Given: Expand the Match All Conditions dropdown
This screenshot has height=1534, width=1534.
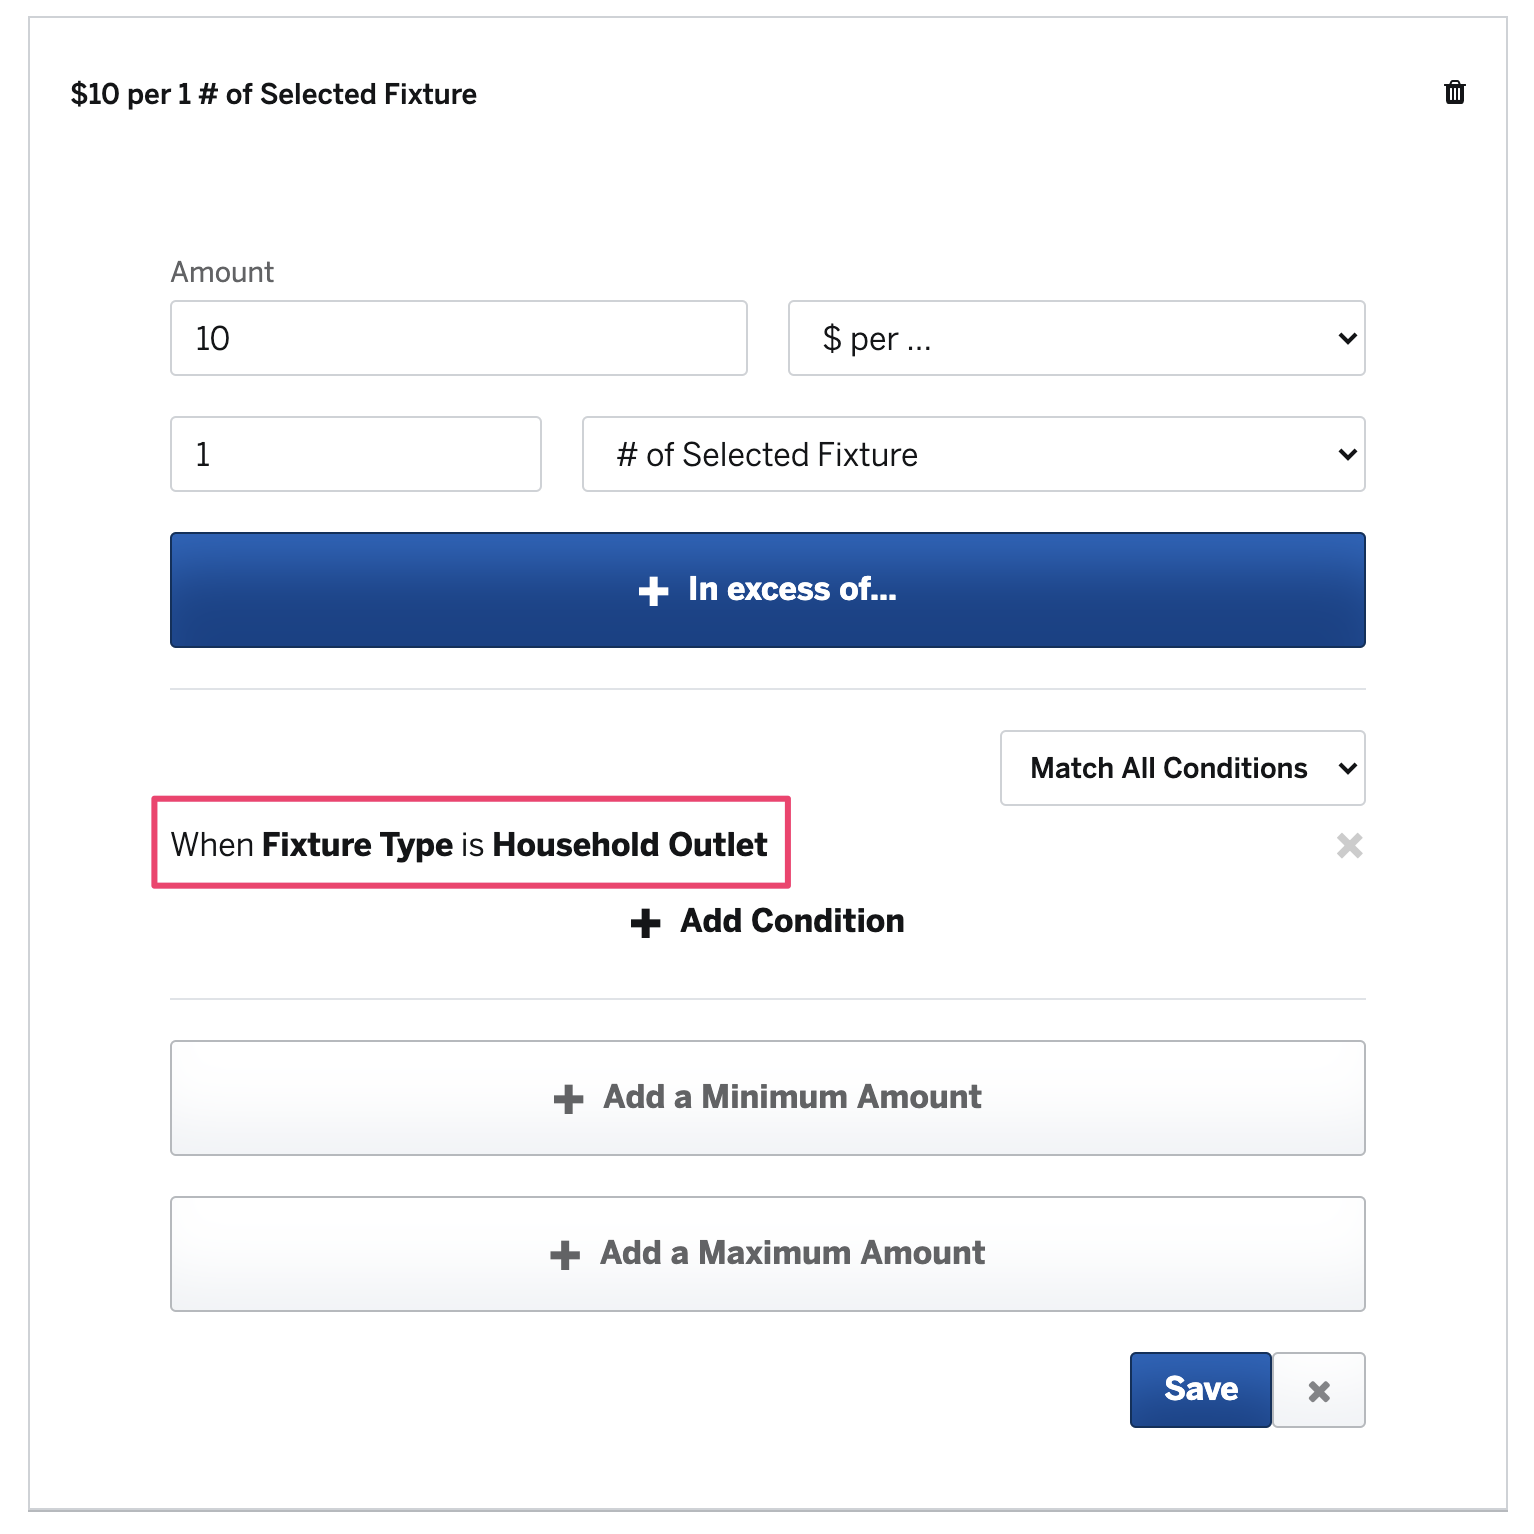Looking at the screenshot, I should click(1183, 768).
